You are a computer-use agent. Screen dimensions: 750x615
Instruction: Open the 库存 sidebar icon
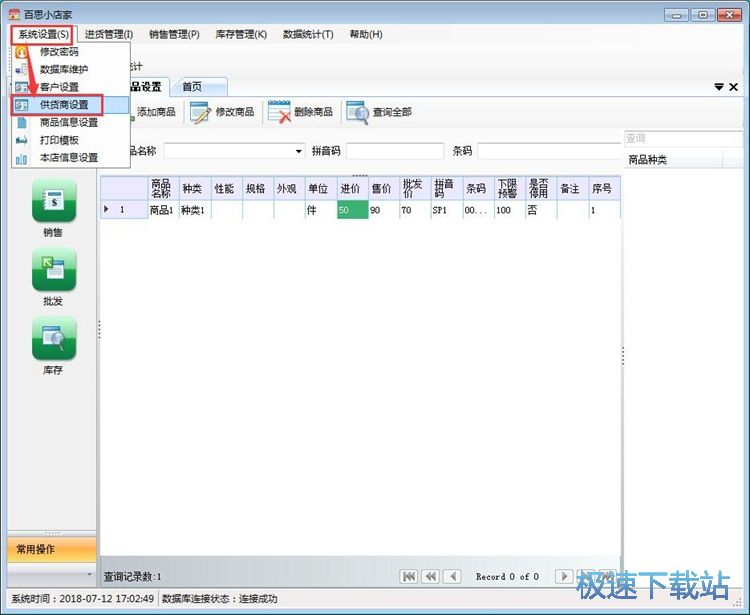[54, 338]
